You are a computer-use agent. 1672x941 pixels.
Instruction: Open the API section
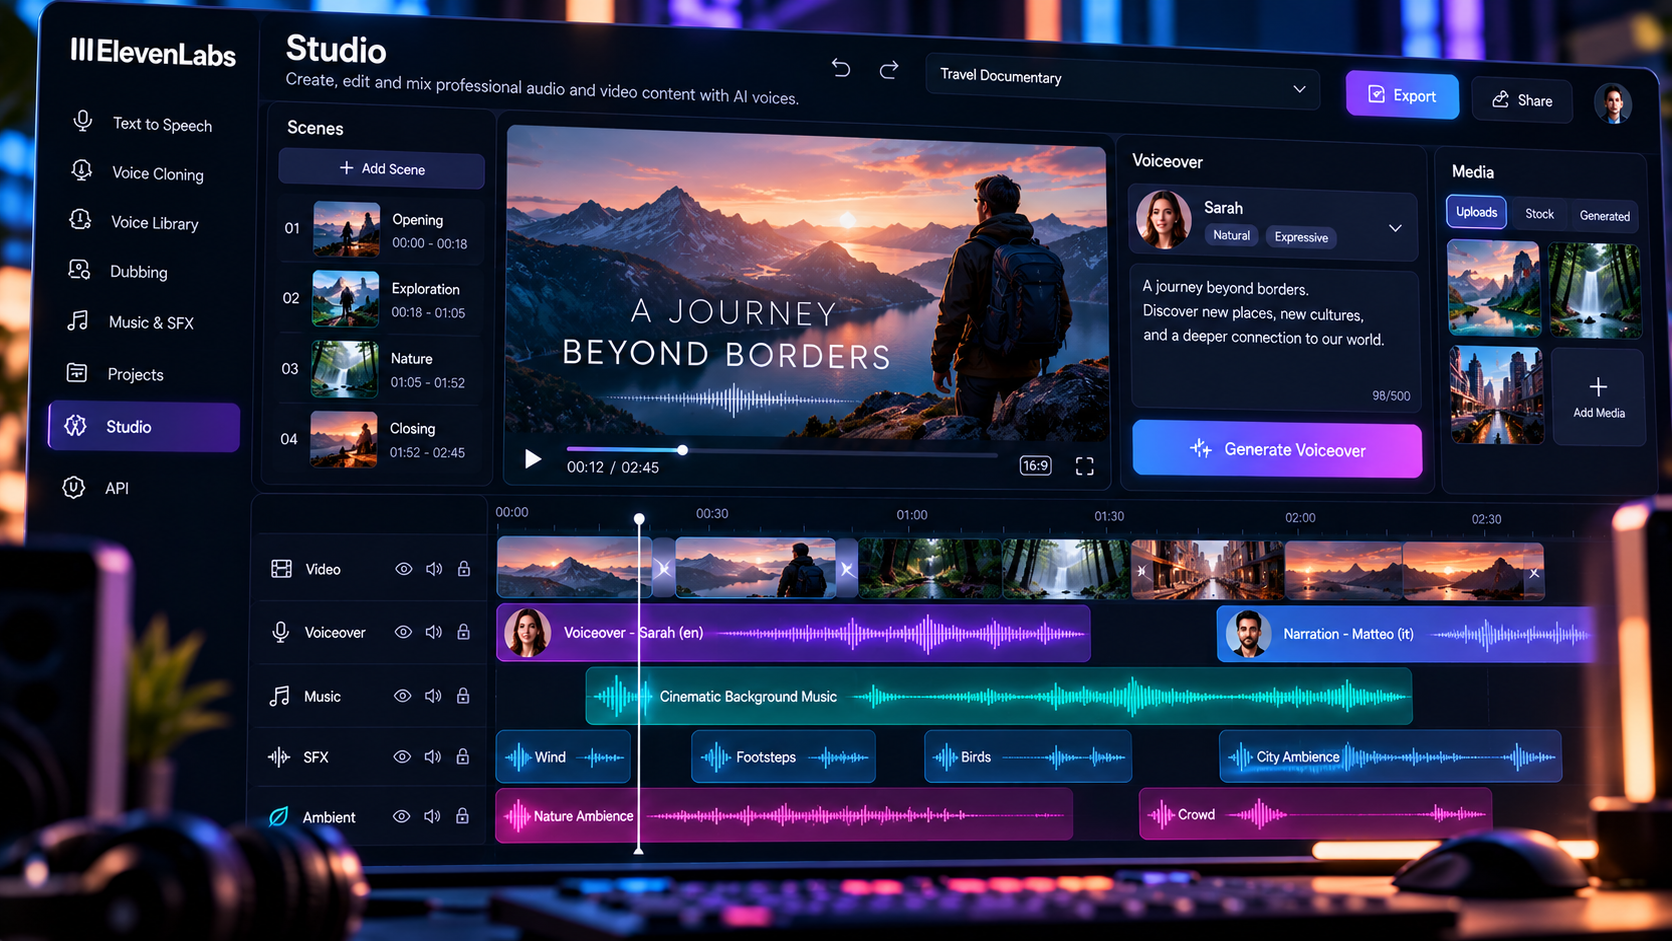pyautogui.click(x=96, y=488)
